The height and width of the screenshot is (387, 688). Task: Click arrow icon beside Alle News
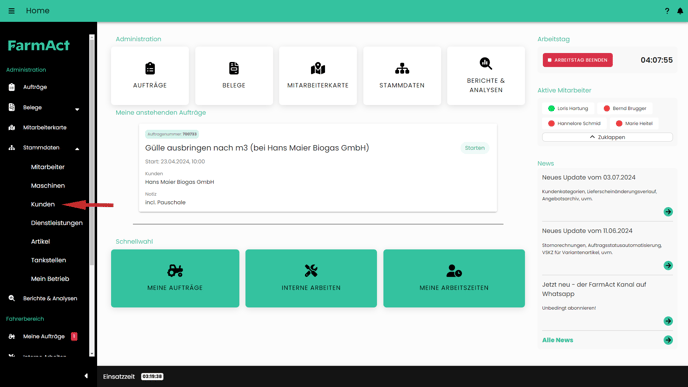pos(668,340)
